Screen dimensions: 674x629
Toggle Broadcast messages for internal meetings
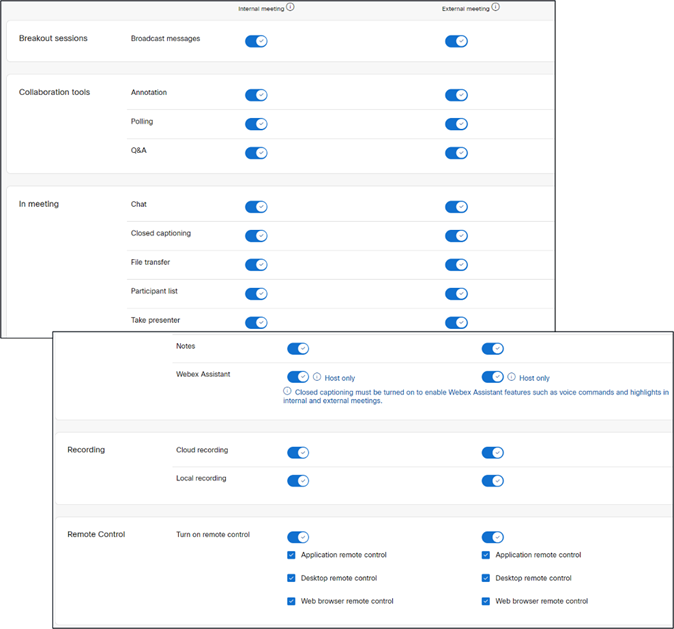coord(256,41)
